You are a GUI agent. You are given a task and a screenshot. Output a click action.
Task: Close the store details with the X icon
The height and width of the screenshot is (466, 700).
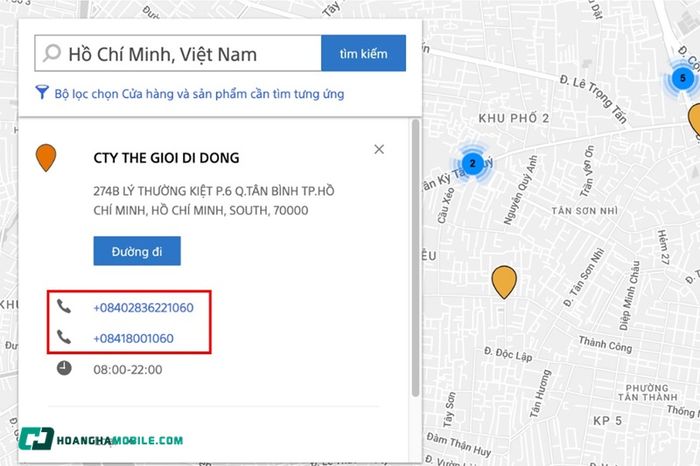tap(379, 149)
